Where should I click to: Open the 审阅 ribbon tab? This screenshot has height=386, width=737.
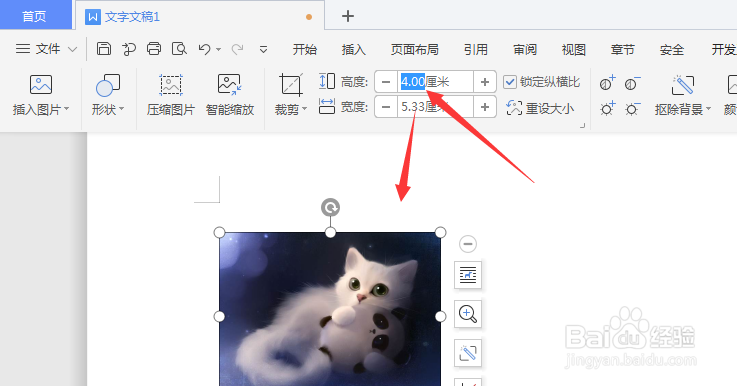[x=525, y=49]
